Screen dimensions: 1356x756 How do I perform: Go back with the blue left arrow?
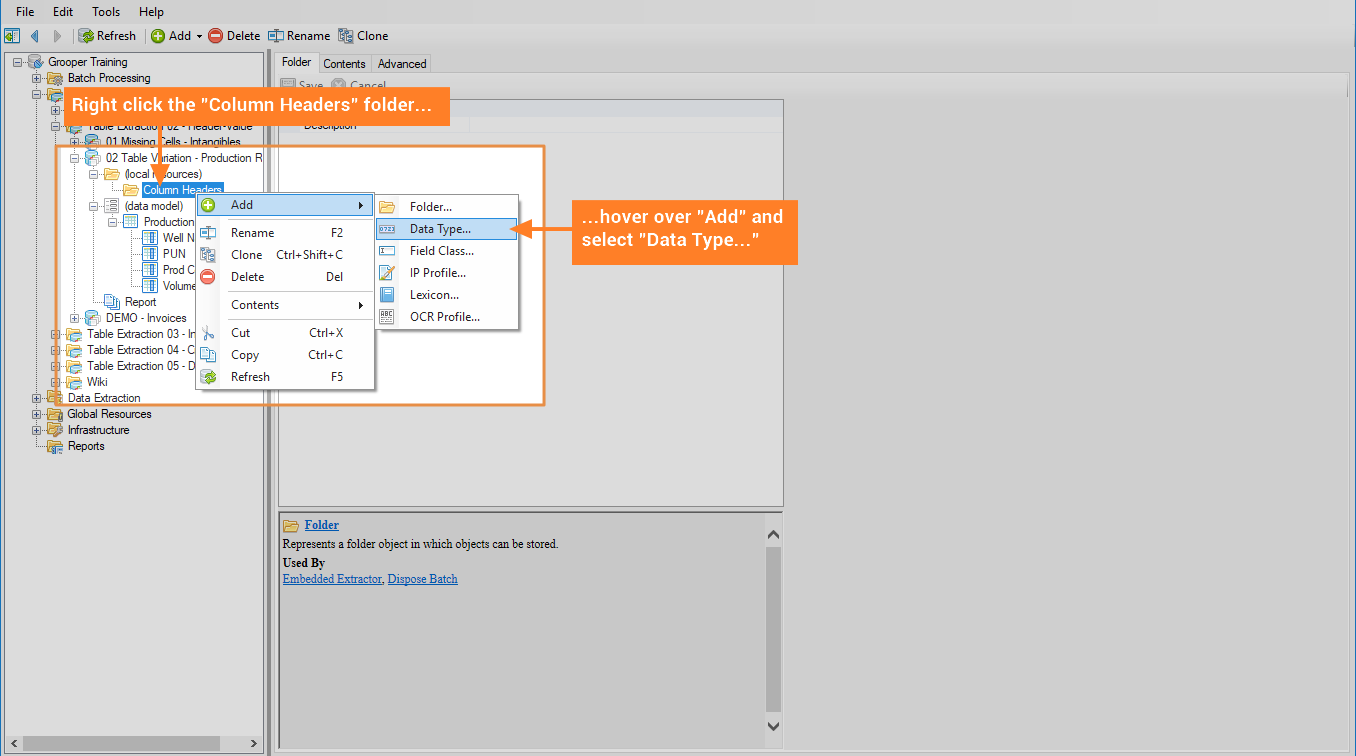(35, 36)
